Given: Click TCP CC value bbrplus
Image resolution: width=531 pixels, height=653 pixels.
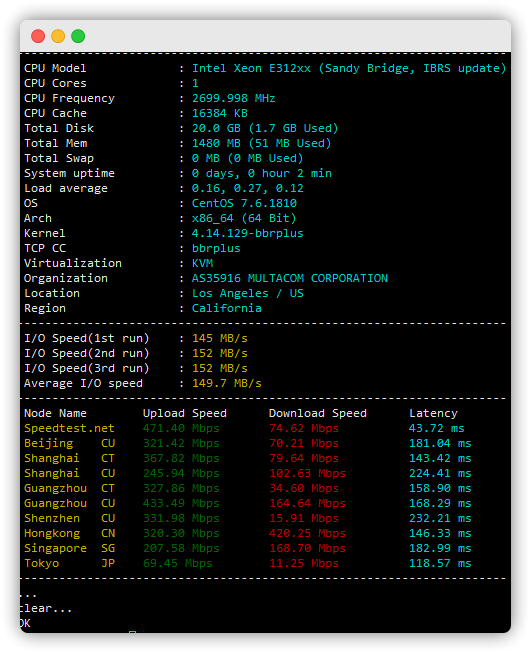Looking at the screenshot, I should point(216,248).
